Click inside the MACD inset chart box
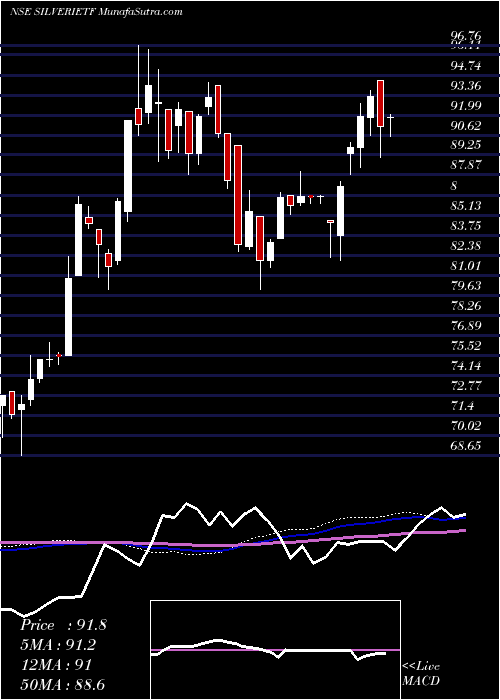 click(275, 650)
